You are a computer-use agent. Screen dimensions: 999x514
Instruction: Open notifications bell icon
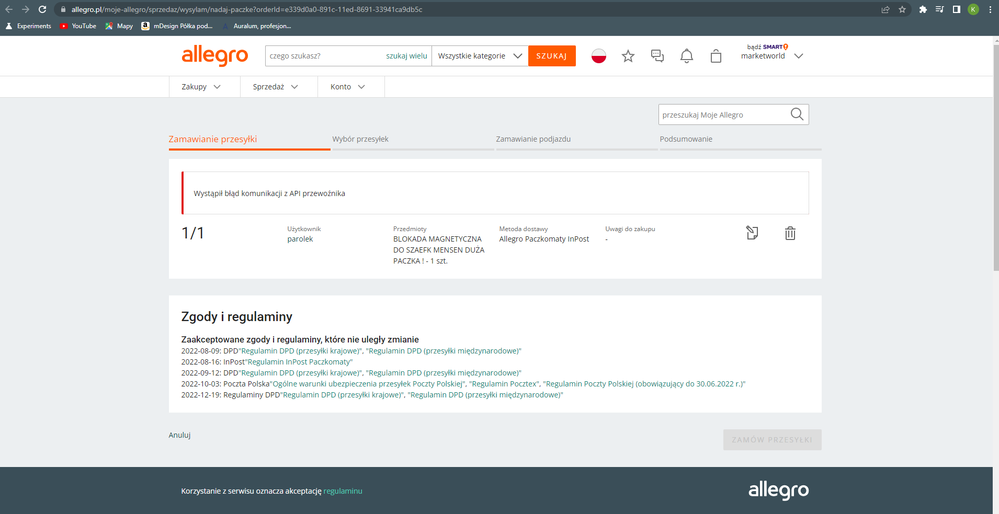[x=687, y=56]
